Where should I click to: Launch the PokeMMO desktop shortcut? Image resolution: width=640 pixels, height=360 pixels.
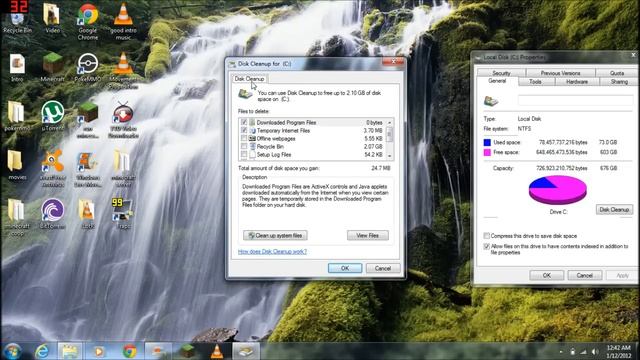[88, 67]
